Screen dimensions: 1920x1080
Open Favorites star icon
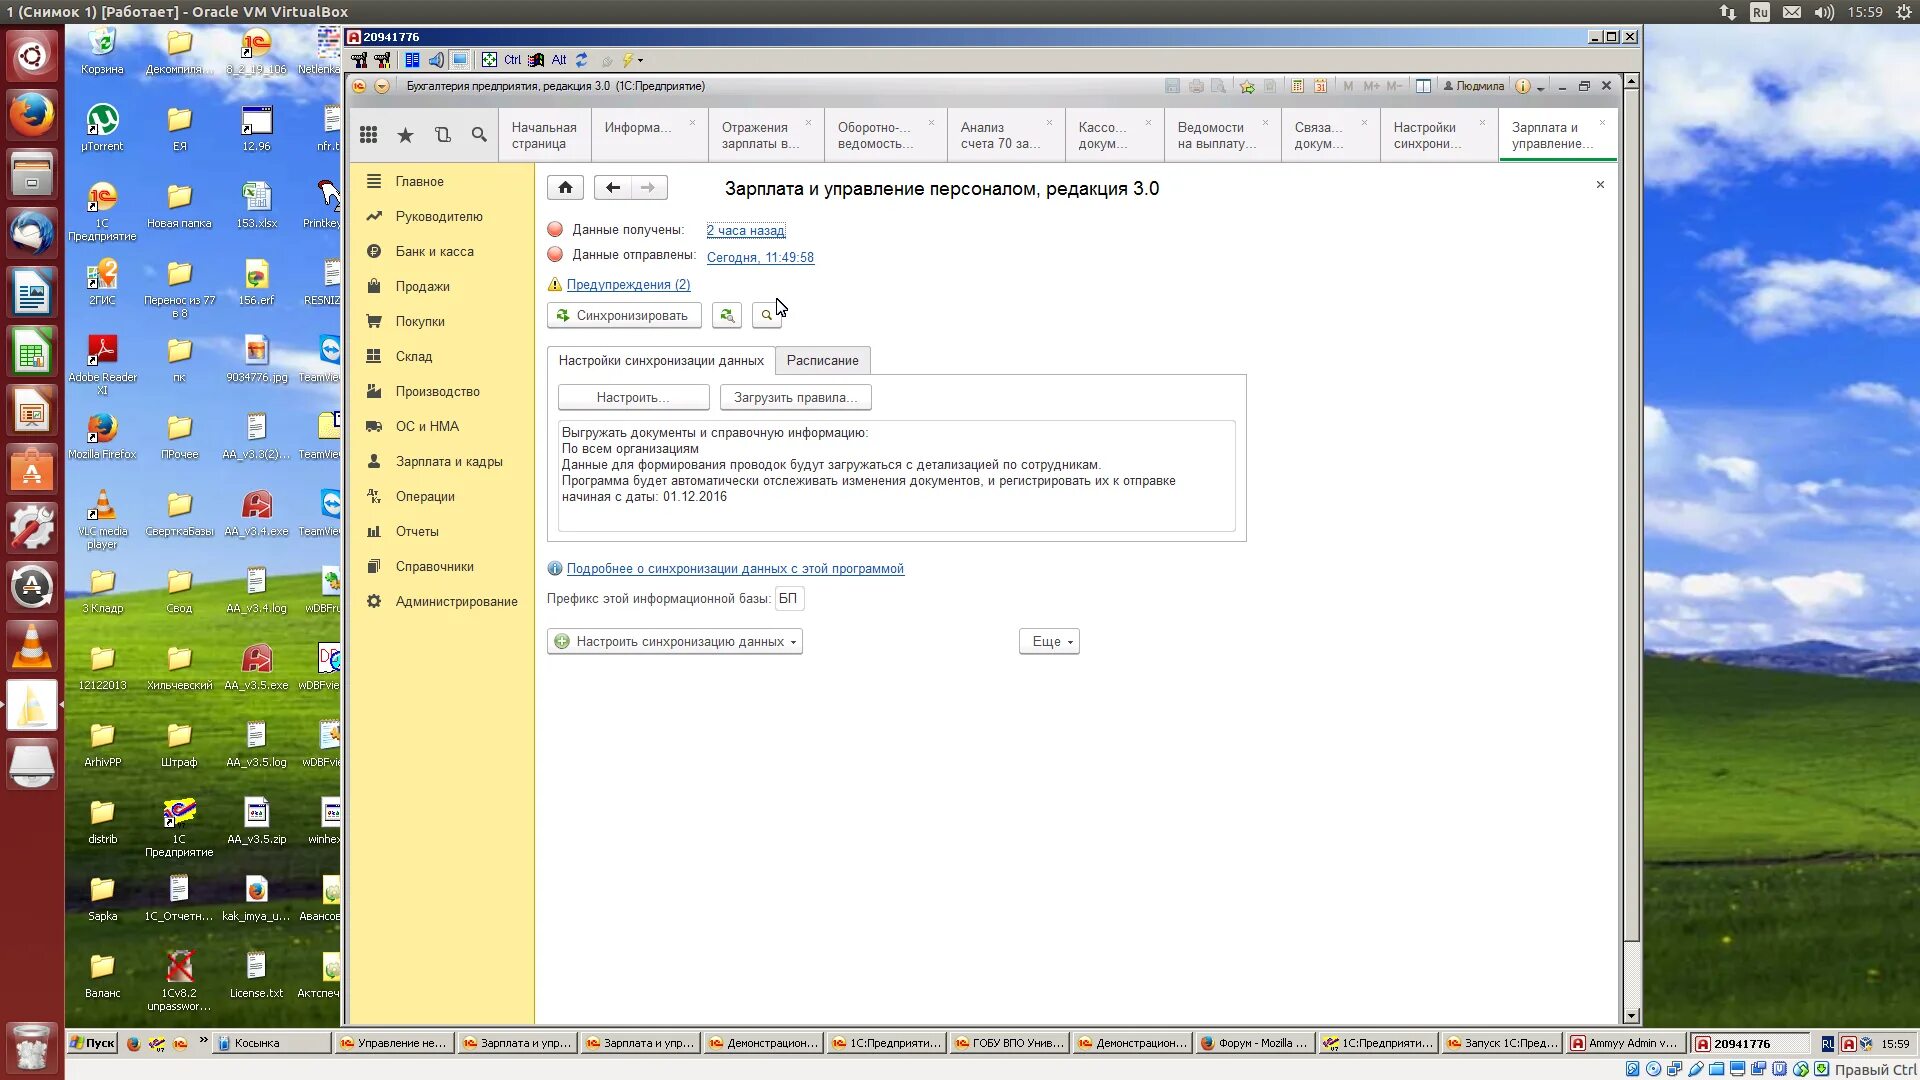405,135
